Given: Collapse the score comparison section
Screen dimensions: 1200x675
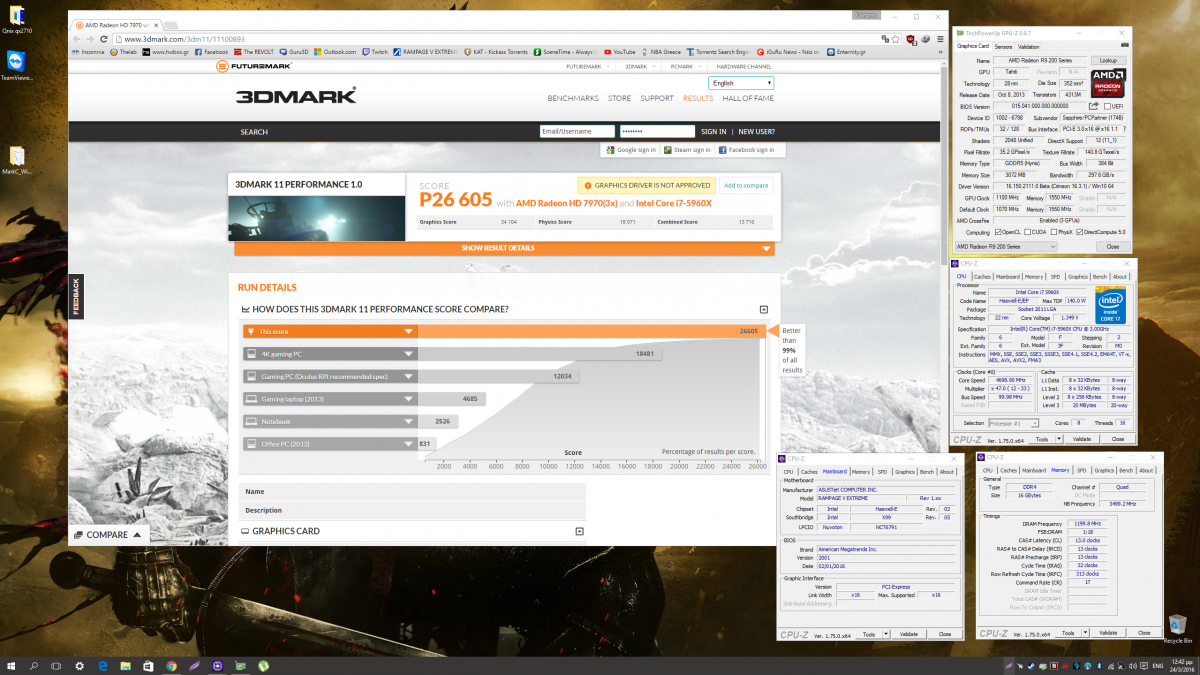Looking at the screenshot, I should (x=764, y=310).
